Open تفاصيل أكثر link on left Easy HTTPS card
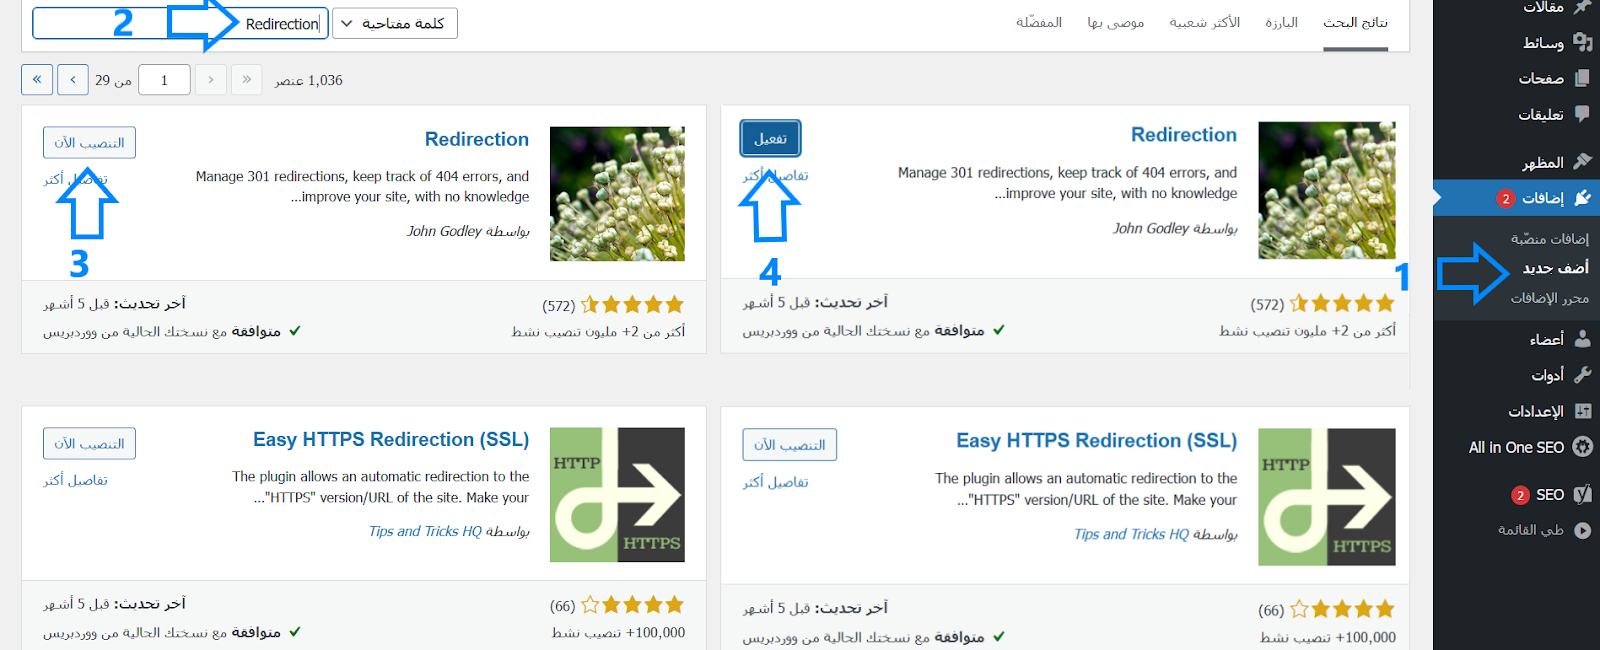Viewport: 1600px width, 650px height. [75, 480]
